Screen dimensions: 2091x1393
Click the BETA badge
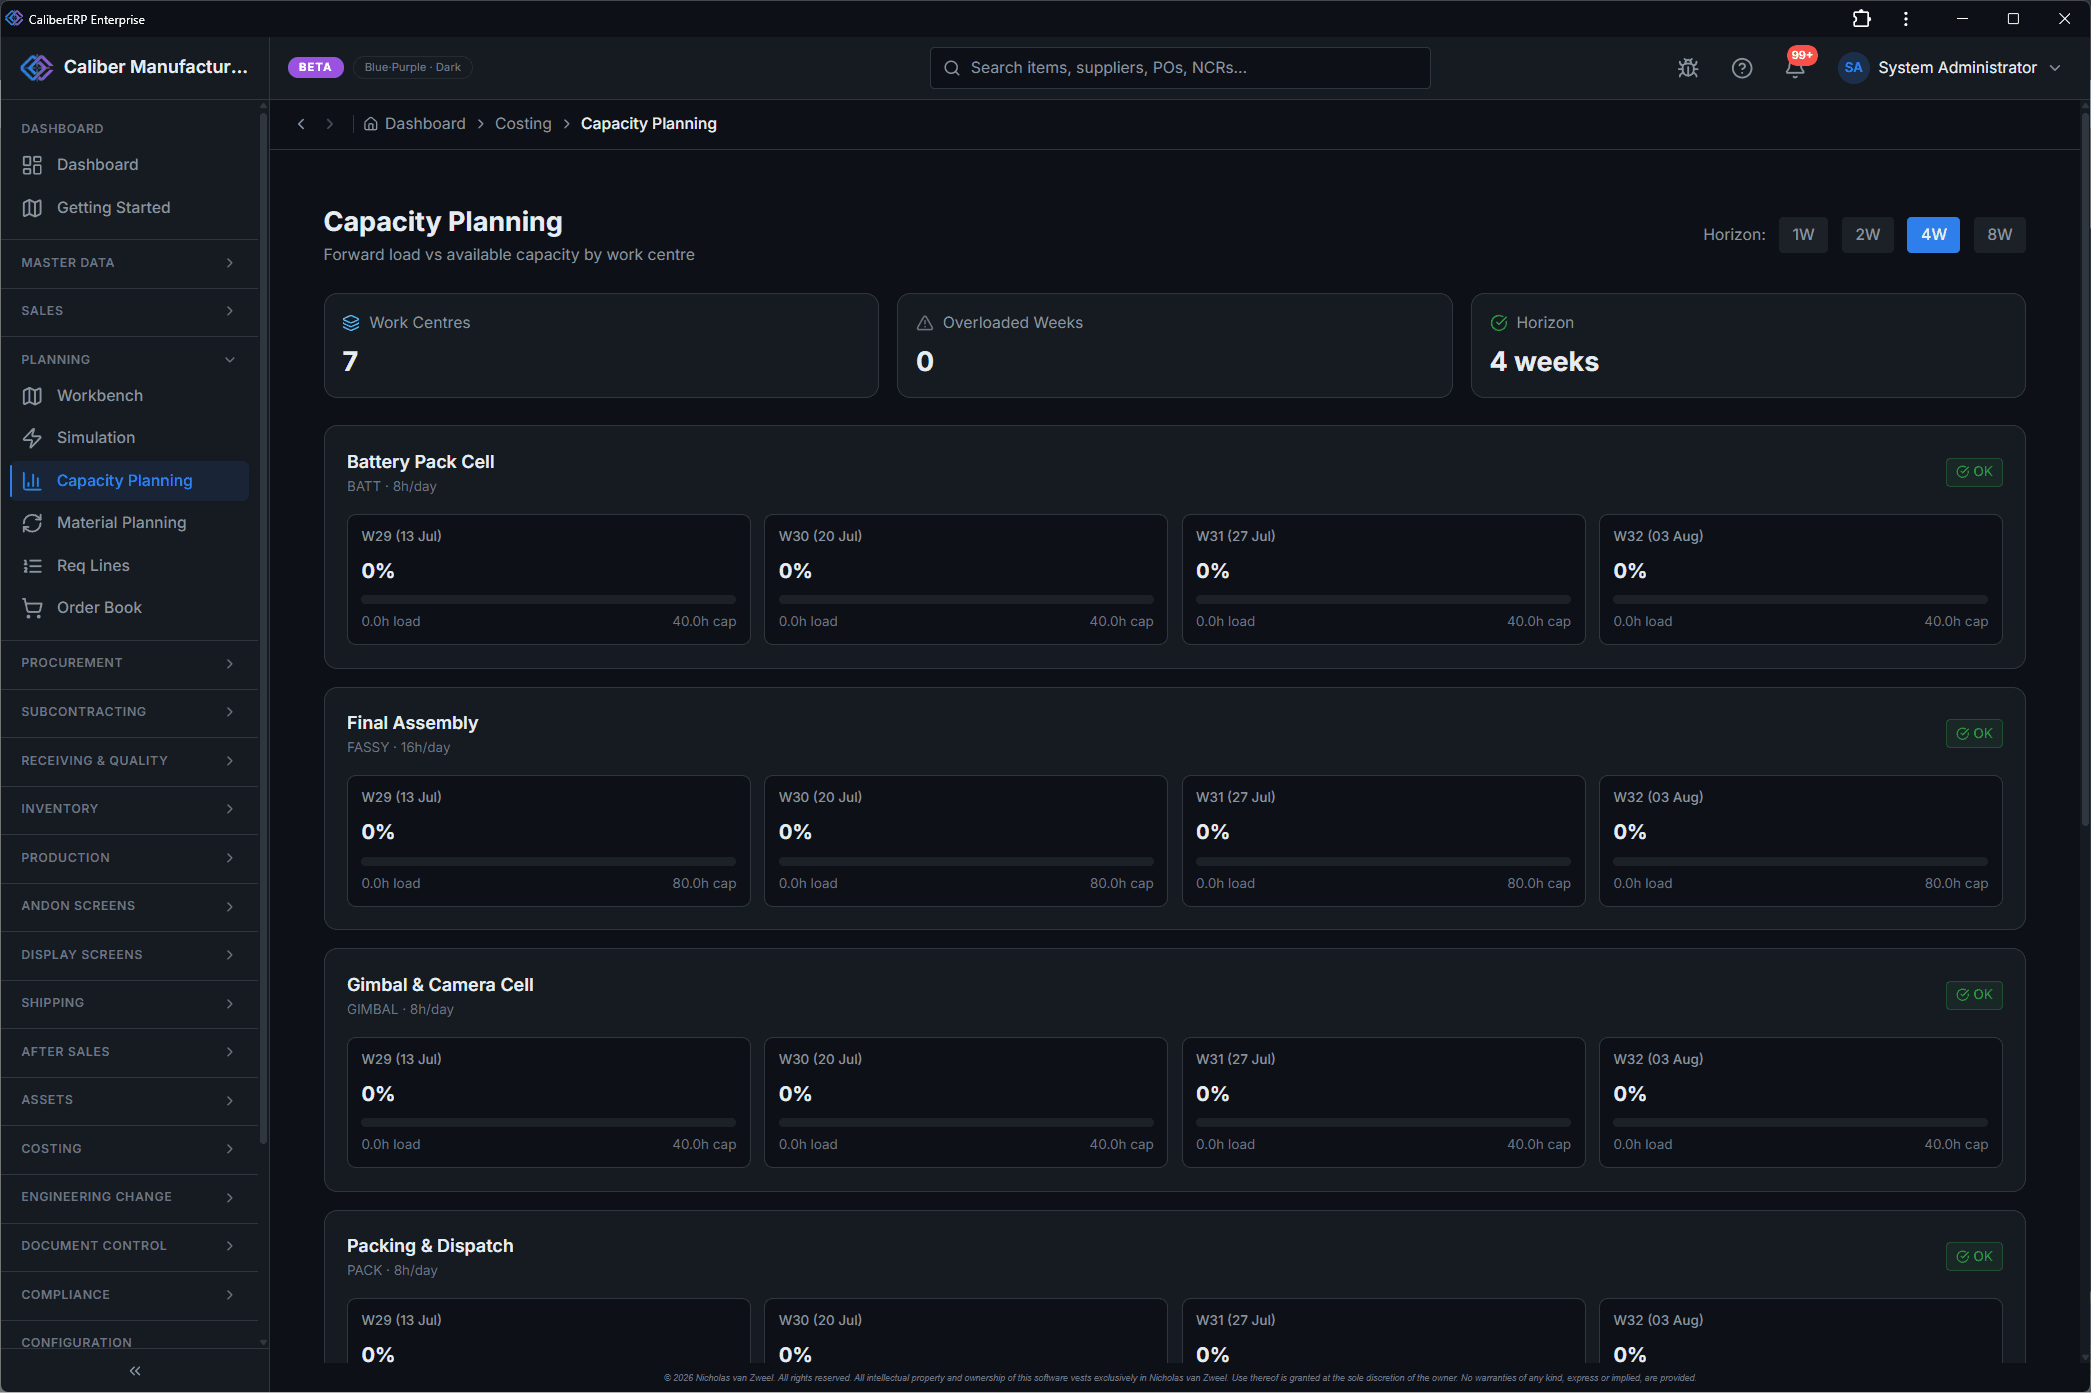tap(315, 68)
